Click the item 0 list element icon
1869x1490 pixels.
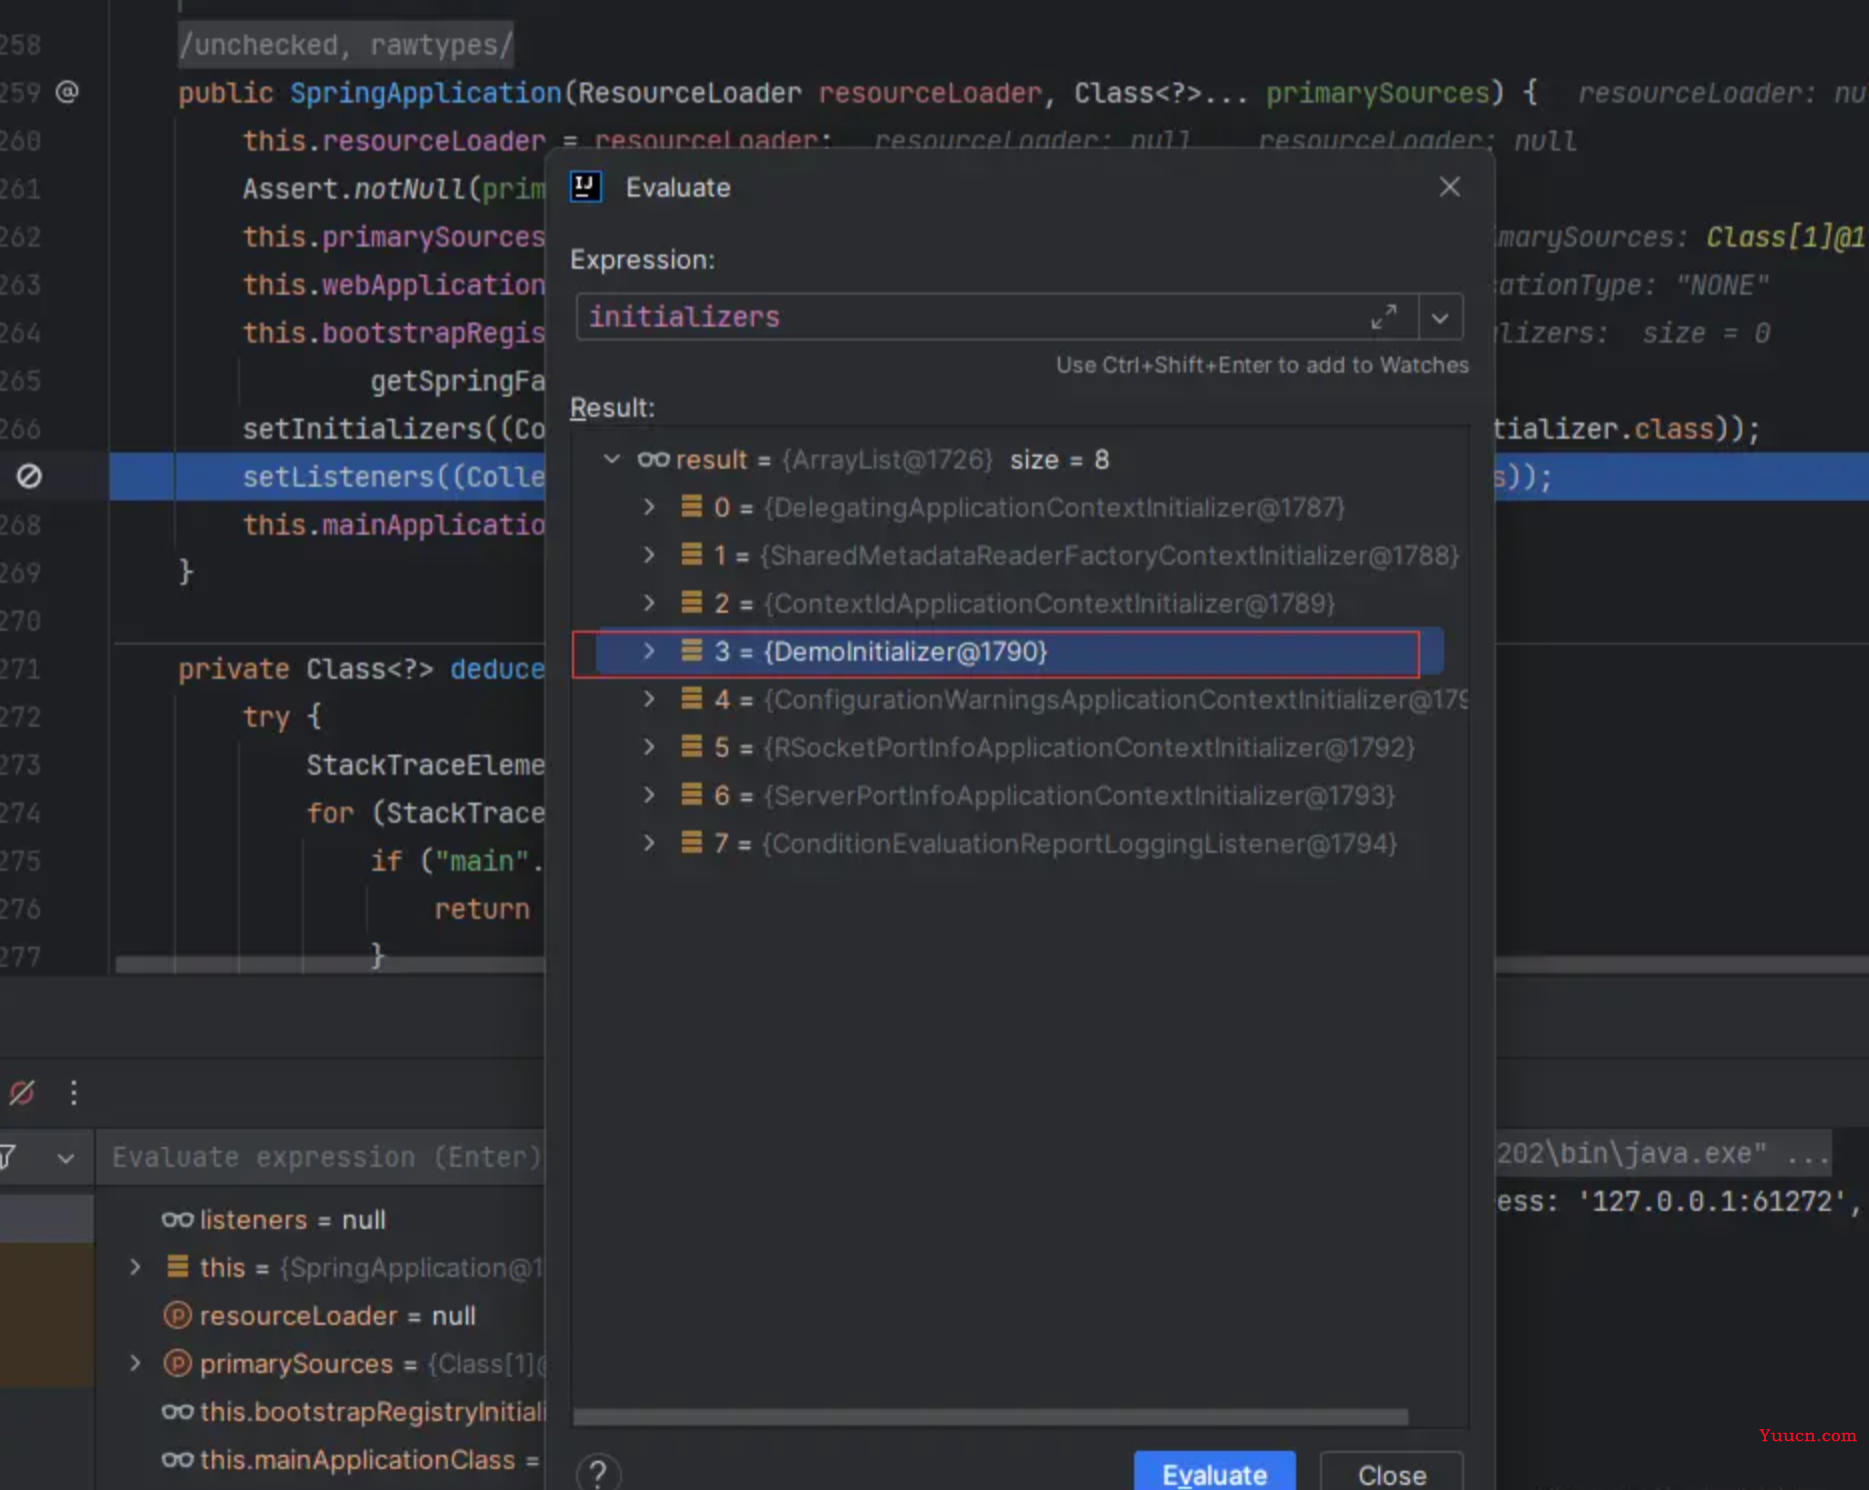tap(691, 507)
